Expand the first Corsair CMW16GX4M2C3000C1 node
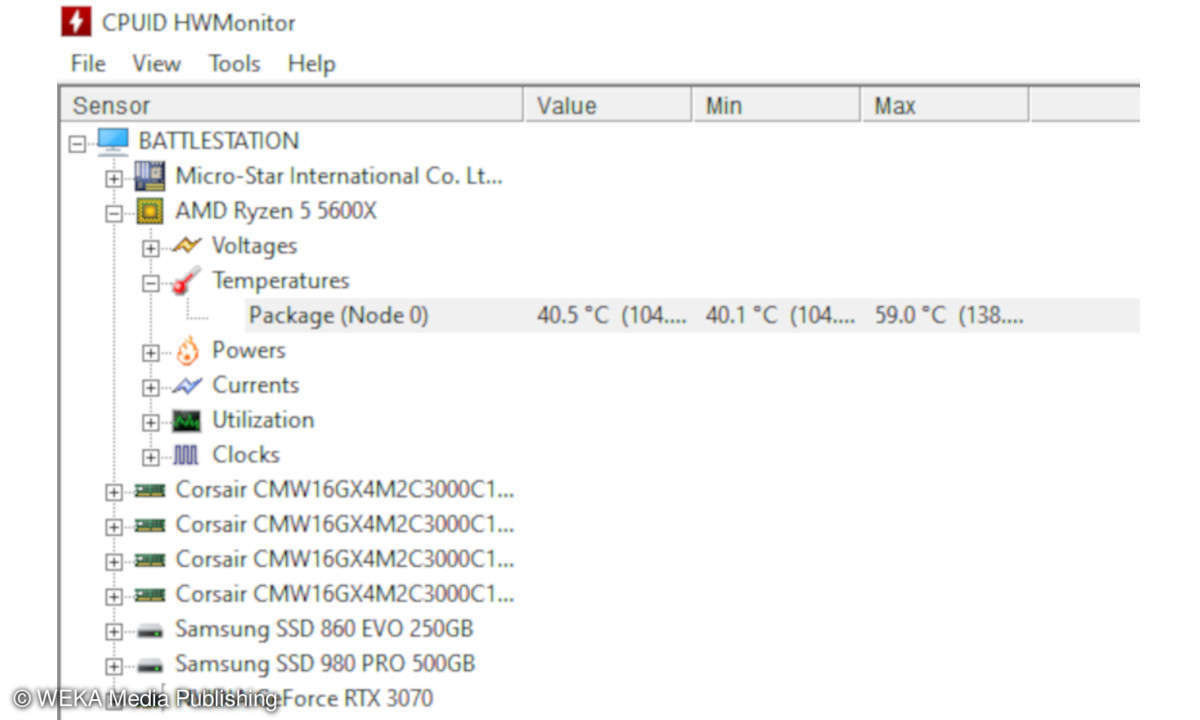 (114, 492)
